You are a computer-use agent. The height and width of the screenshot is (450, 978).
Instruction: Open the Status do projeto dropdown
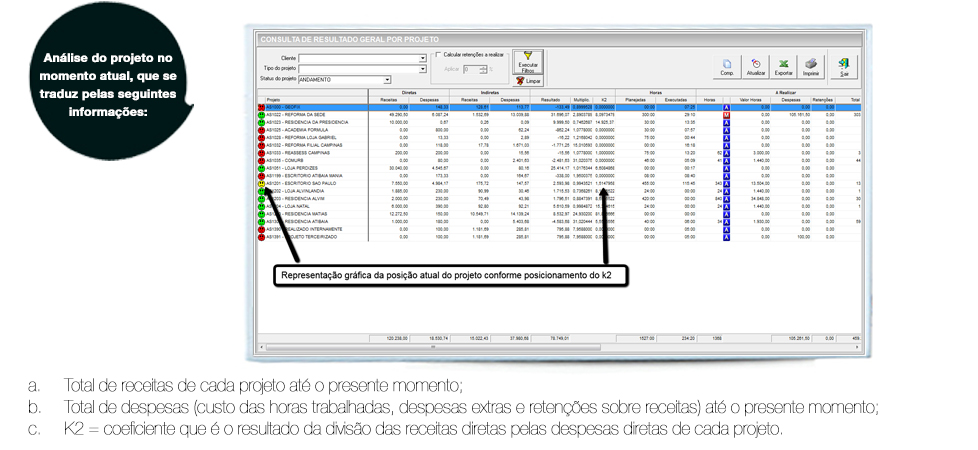387,80
